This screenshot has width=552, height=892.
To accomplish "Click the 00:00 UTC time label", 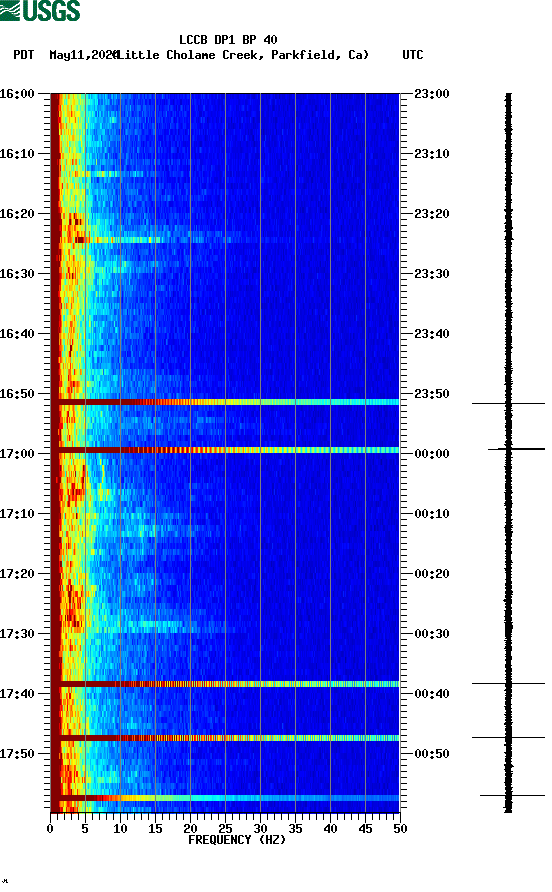I will click(432, 454).
